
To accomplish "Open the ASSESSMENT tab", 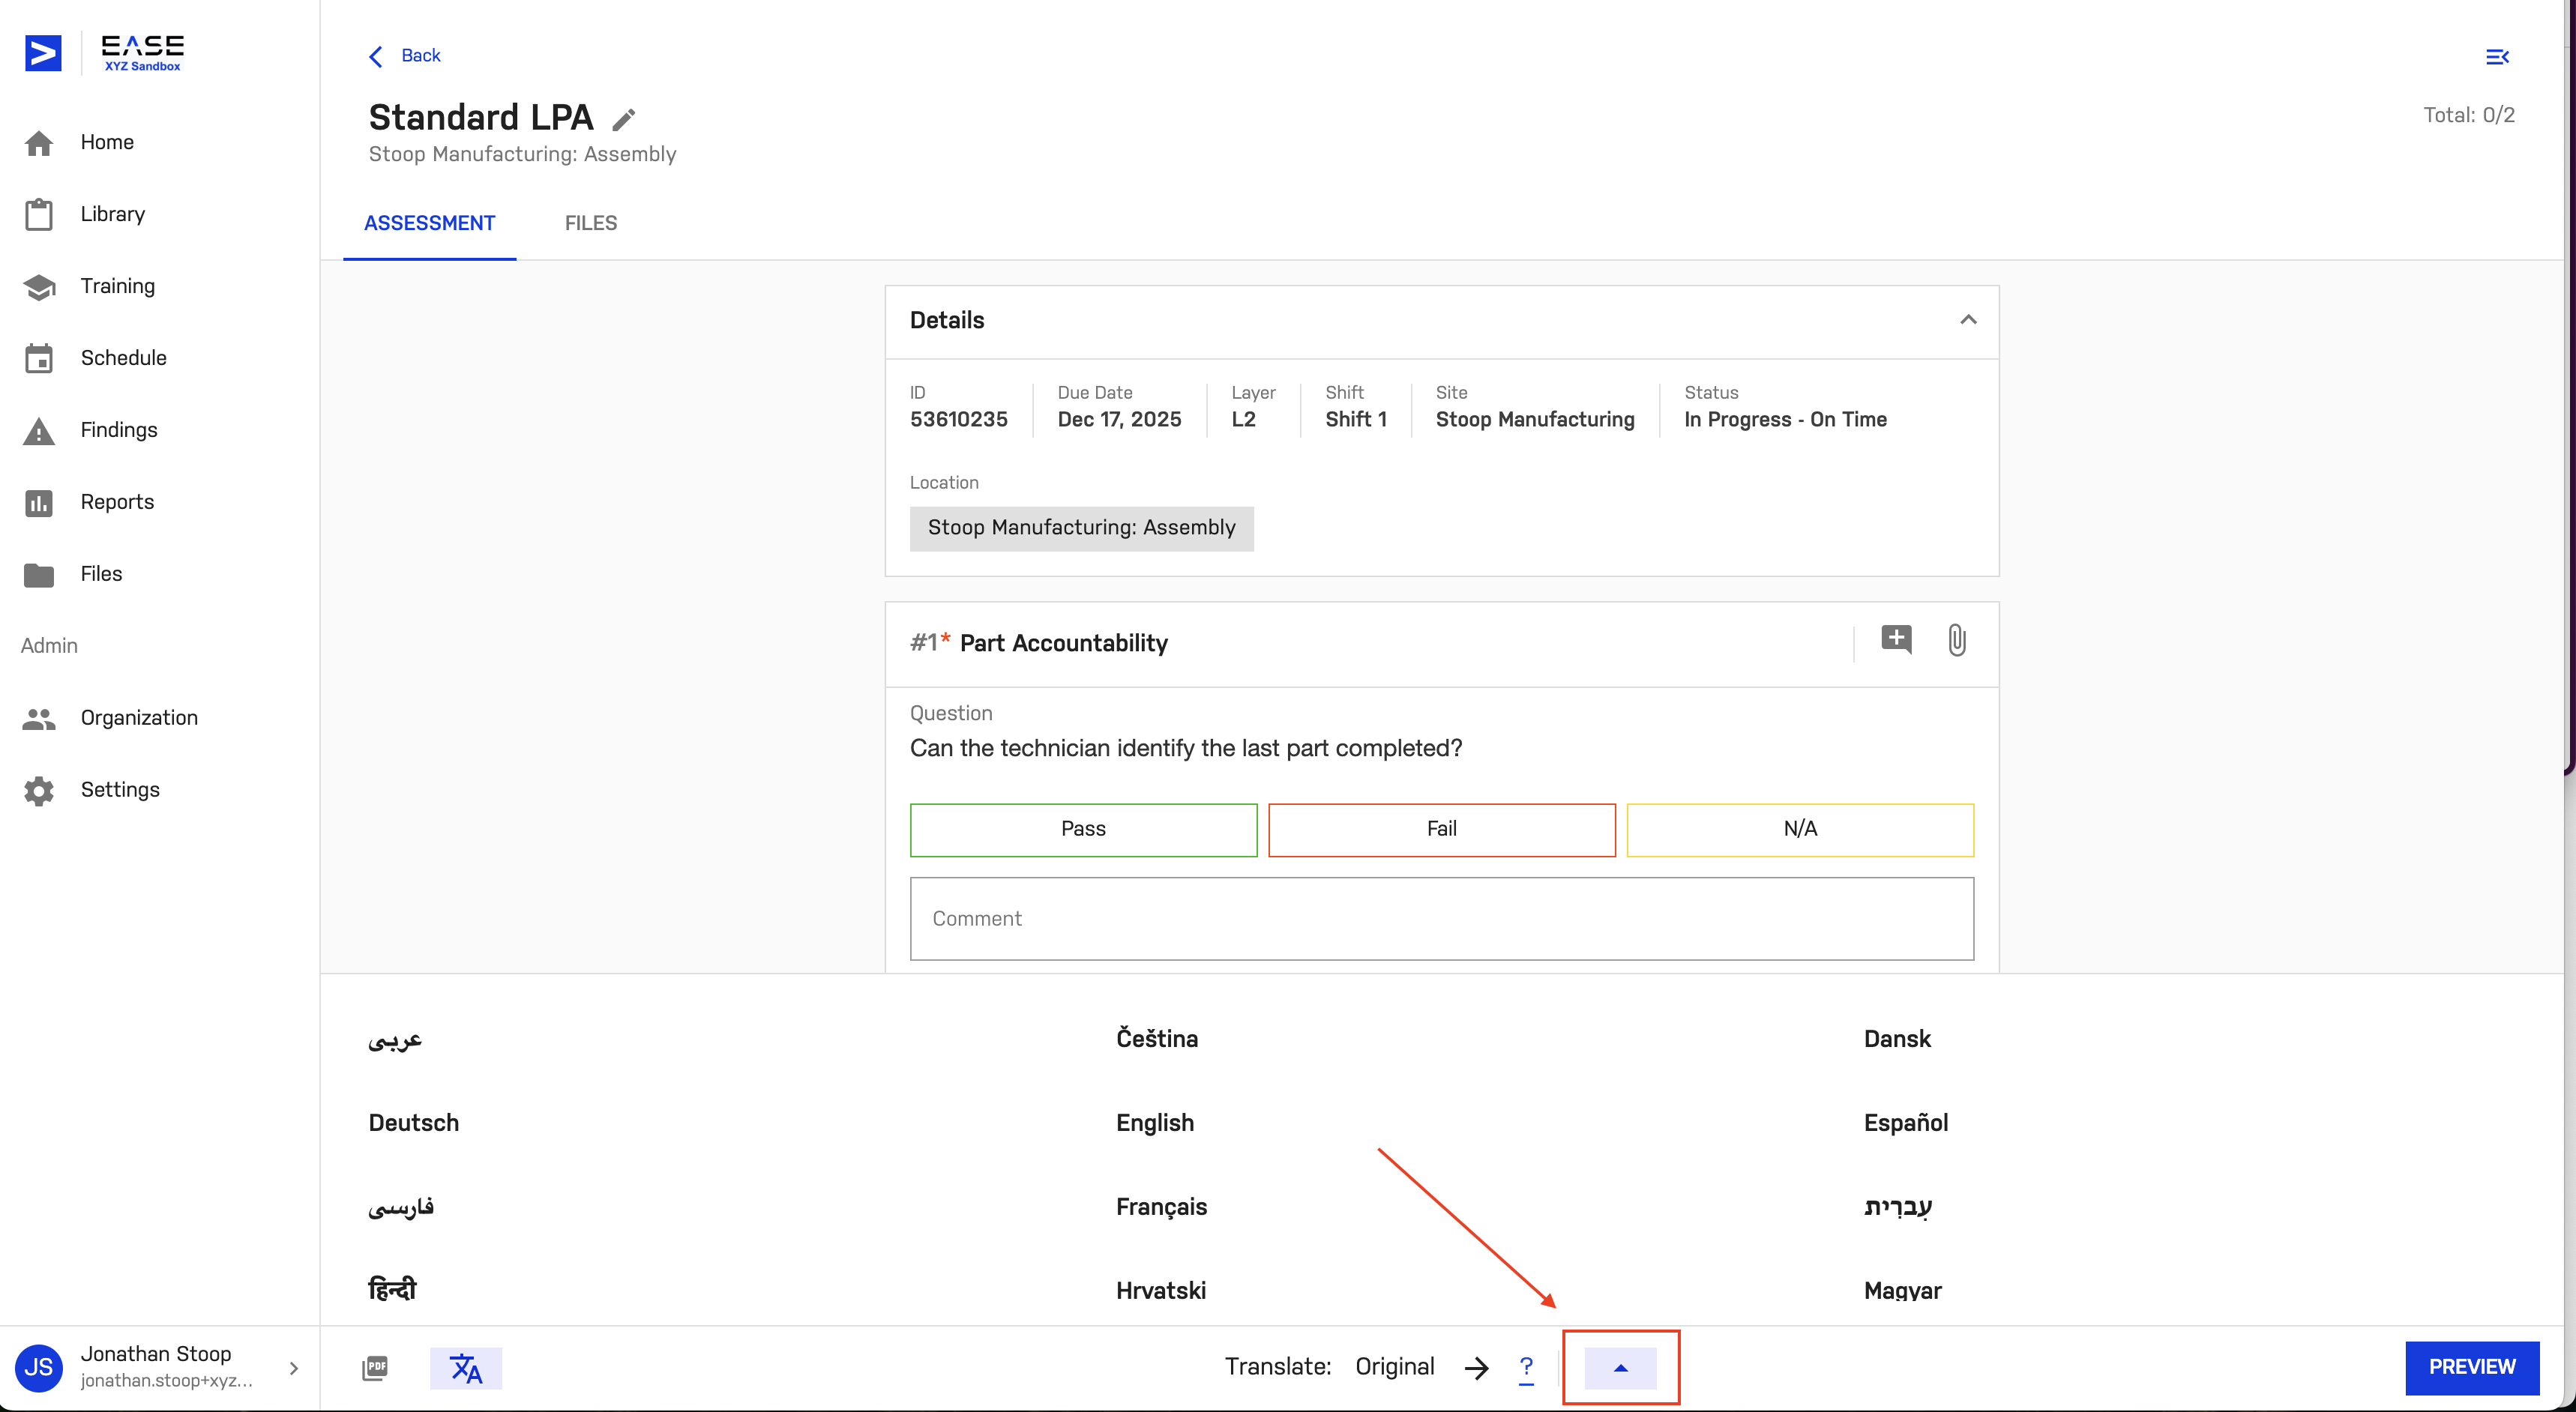I will click(430, 223).
